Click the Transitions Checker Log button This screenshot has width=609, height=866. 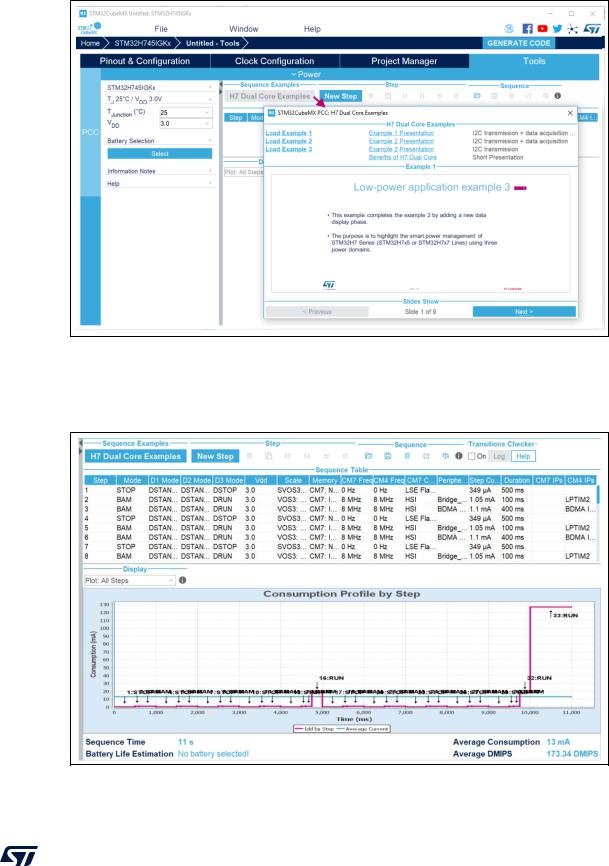coord(499,456)
